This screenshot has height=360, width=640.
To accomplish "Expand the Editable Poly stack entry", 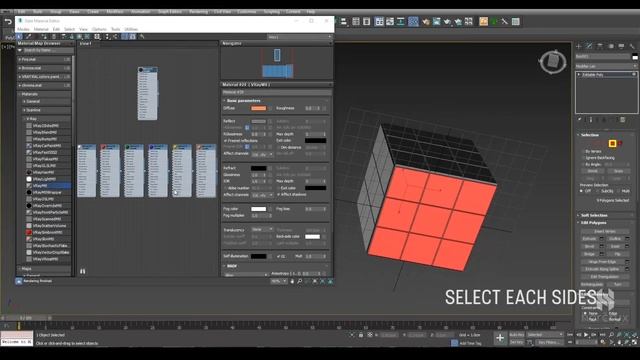I will click(x=578, y=74).
